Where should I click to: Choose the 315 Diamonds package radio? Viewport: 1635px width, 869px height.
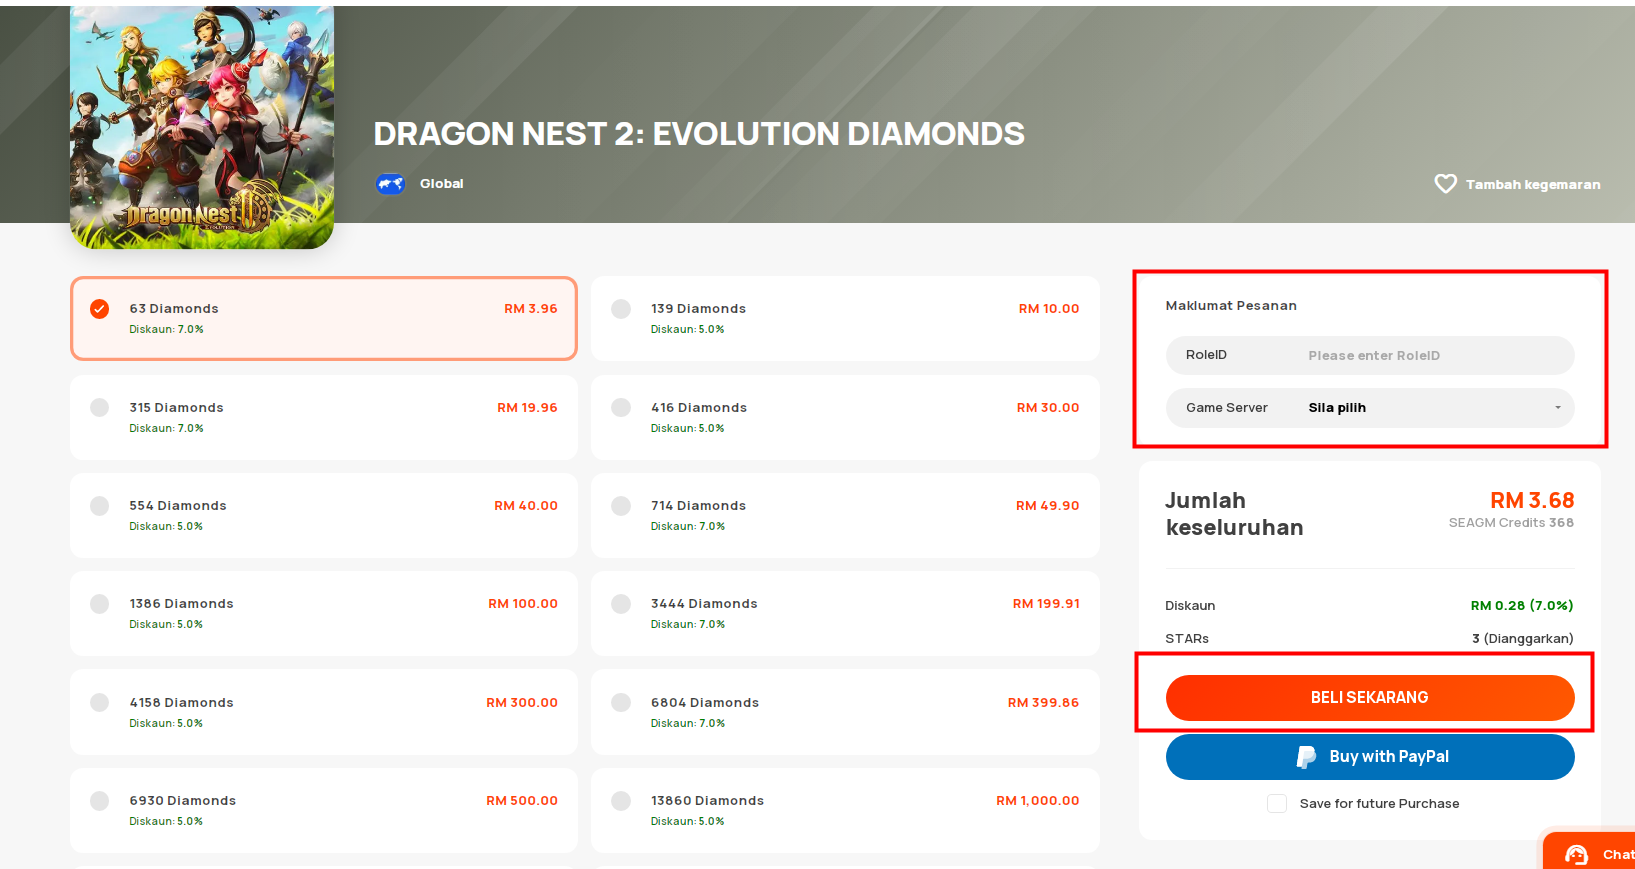[x=100, y=408]
